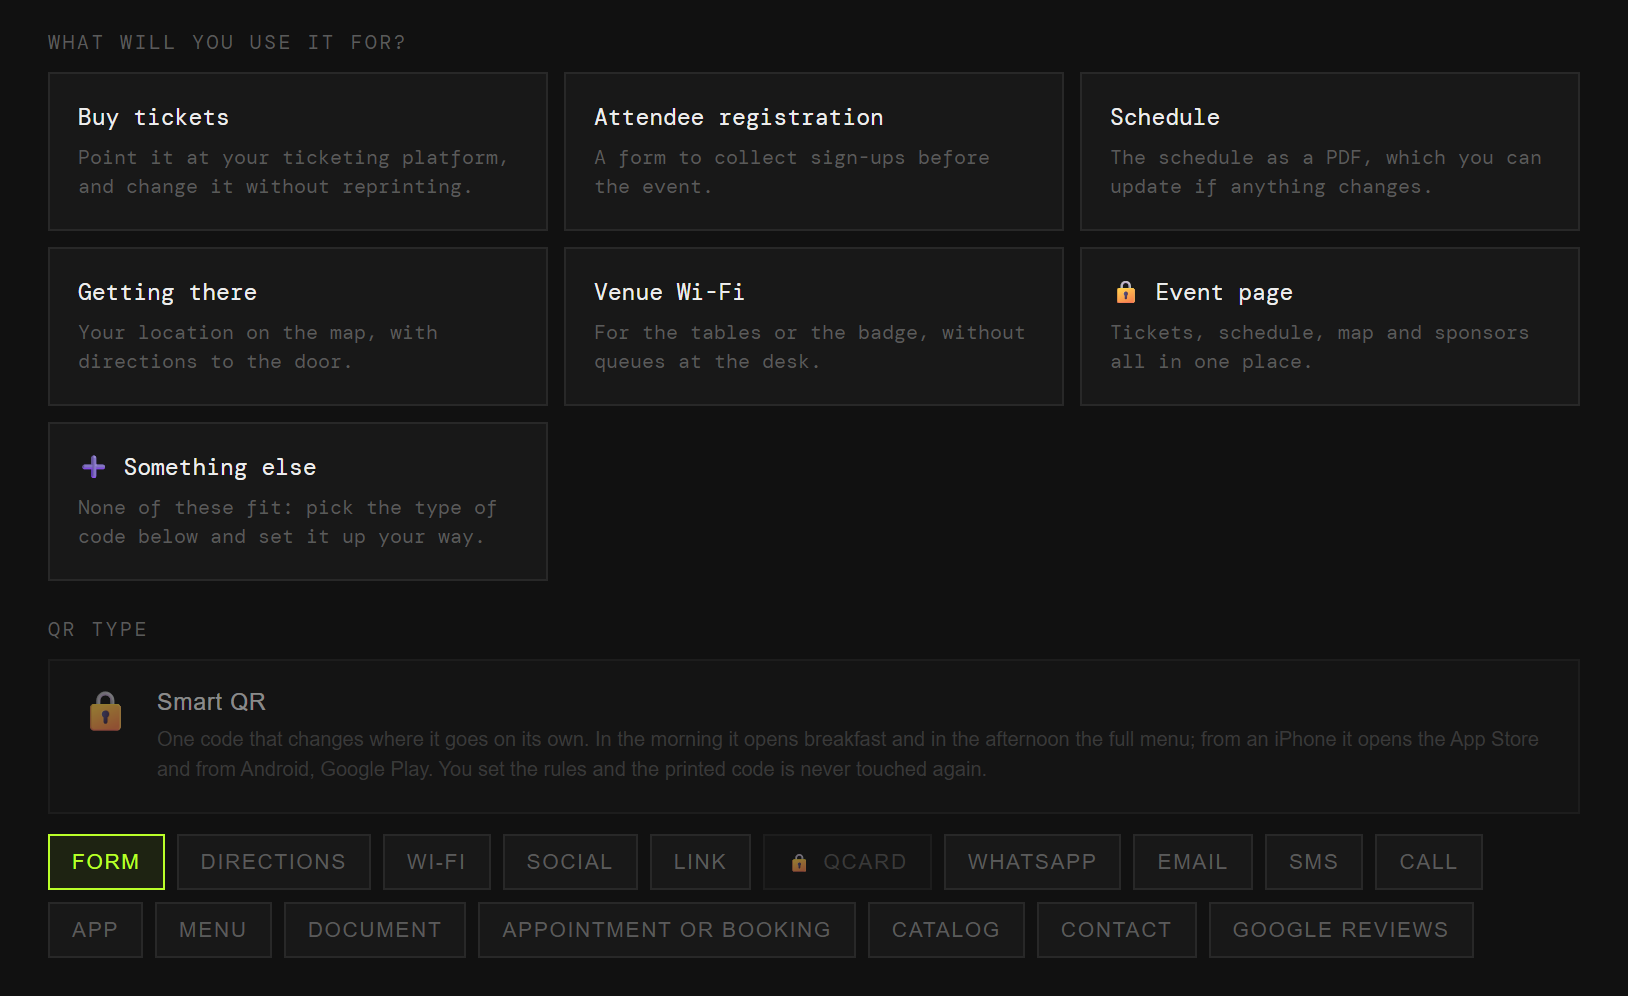Click the Smart QR title text
The width and height of the screenshot is (1628, 996).
pyautogui.click(x=211, y=702)
